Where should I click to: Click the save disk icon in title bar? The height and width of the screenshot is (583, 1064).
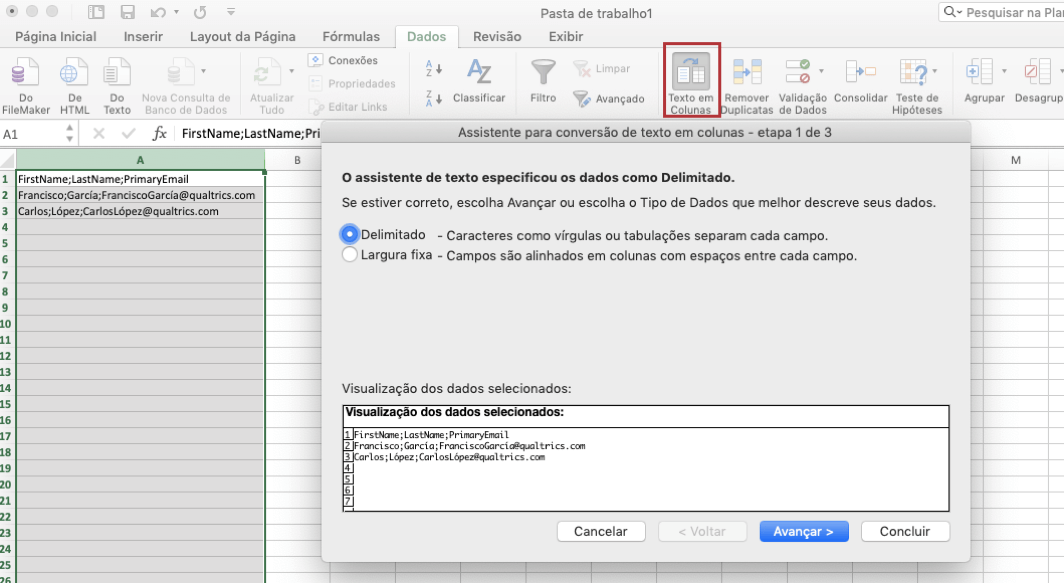pyautogui.click(x=127, y=12)
